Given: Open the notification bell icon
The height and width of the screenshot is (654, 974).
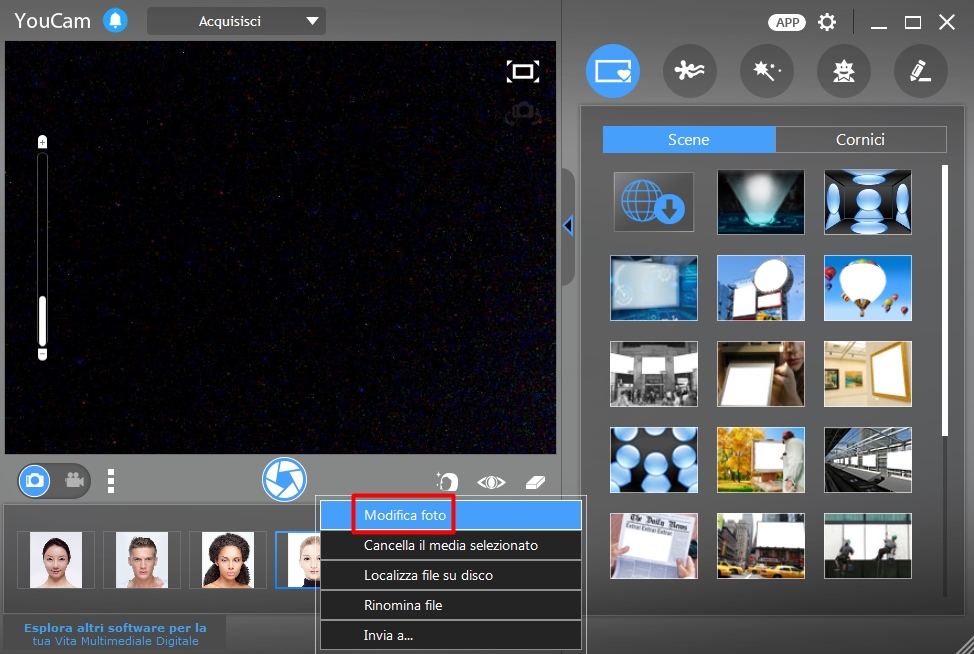Looking at the screenshot, I should tap(115, 20).
